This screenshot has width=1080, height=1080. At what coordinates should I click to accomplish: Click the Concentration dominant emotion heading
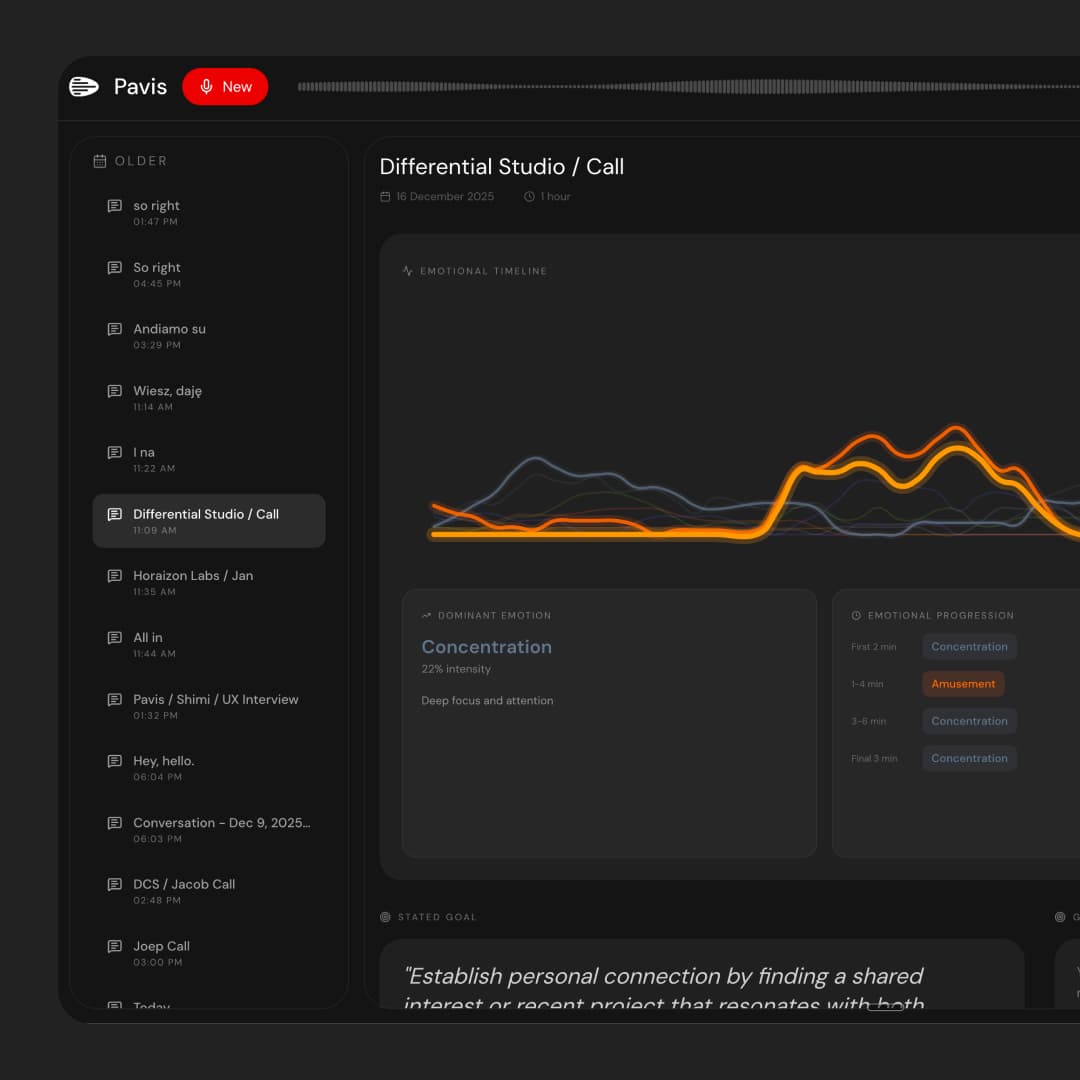coord(486,647)
